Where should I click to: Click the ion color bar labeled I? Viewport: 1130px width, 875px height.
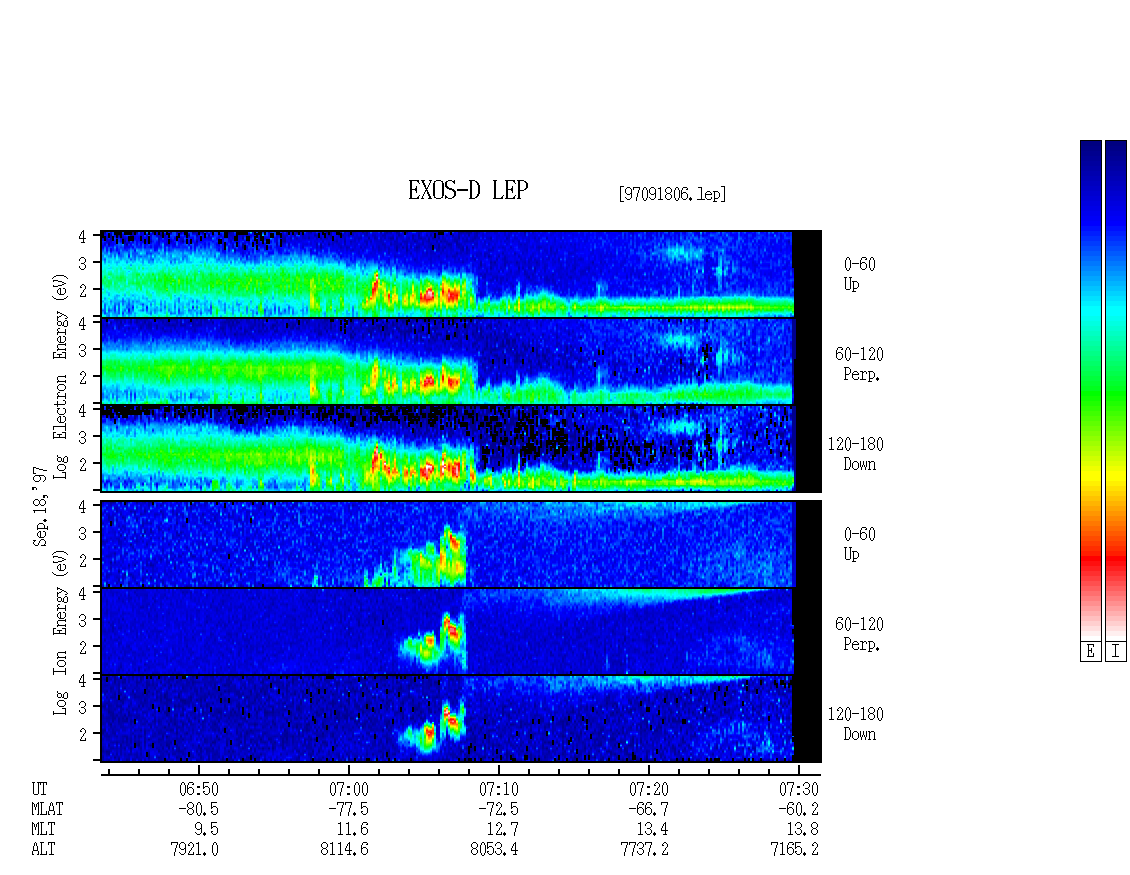click(x=1116, y=390)
